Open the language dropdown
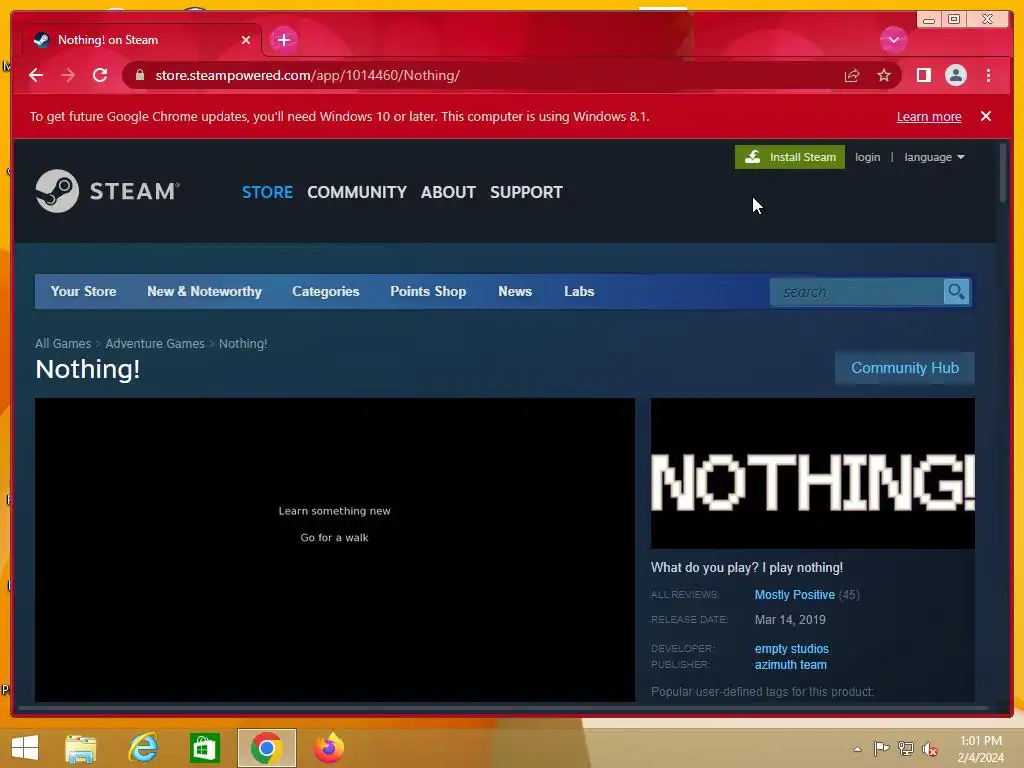This screenshot has height=768, width=1024. tap(934, 157)
